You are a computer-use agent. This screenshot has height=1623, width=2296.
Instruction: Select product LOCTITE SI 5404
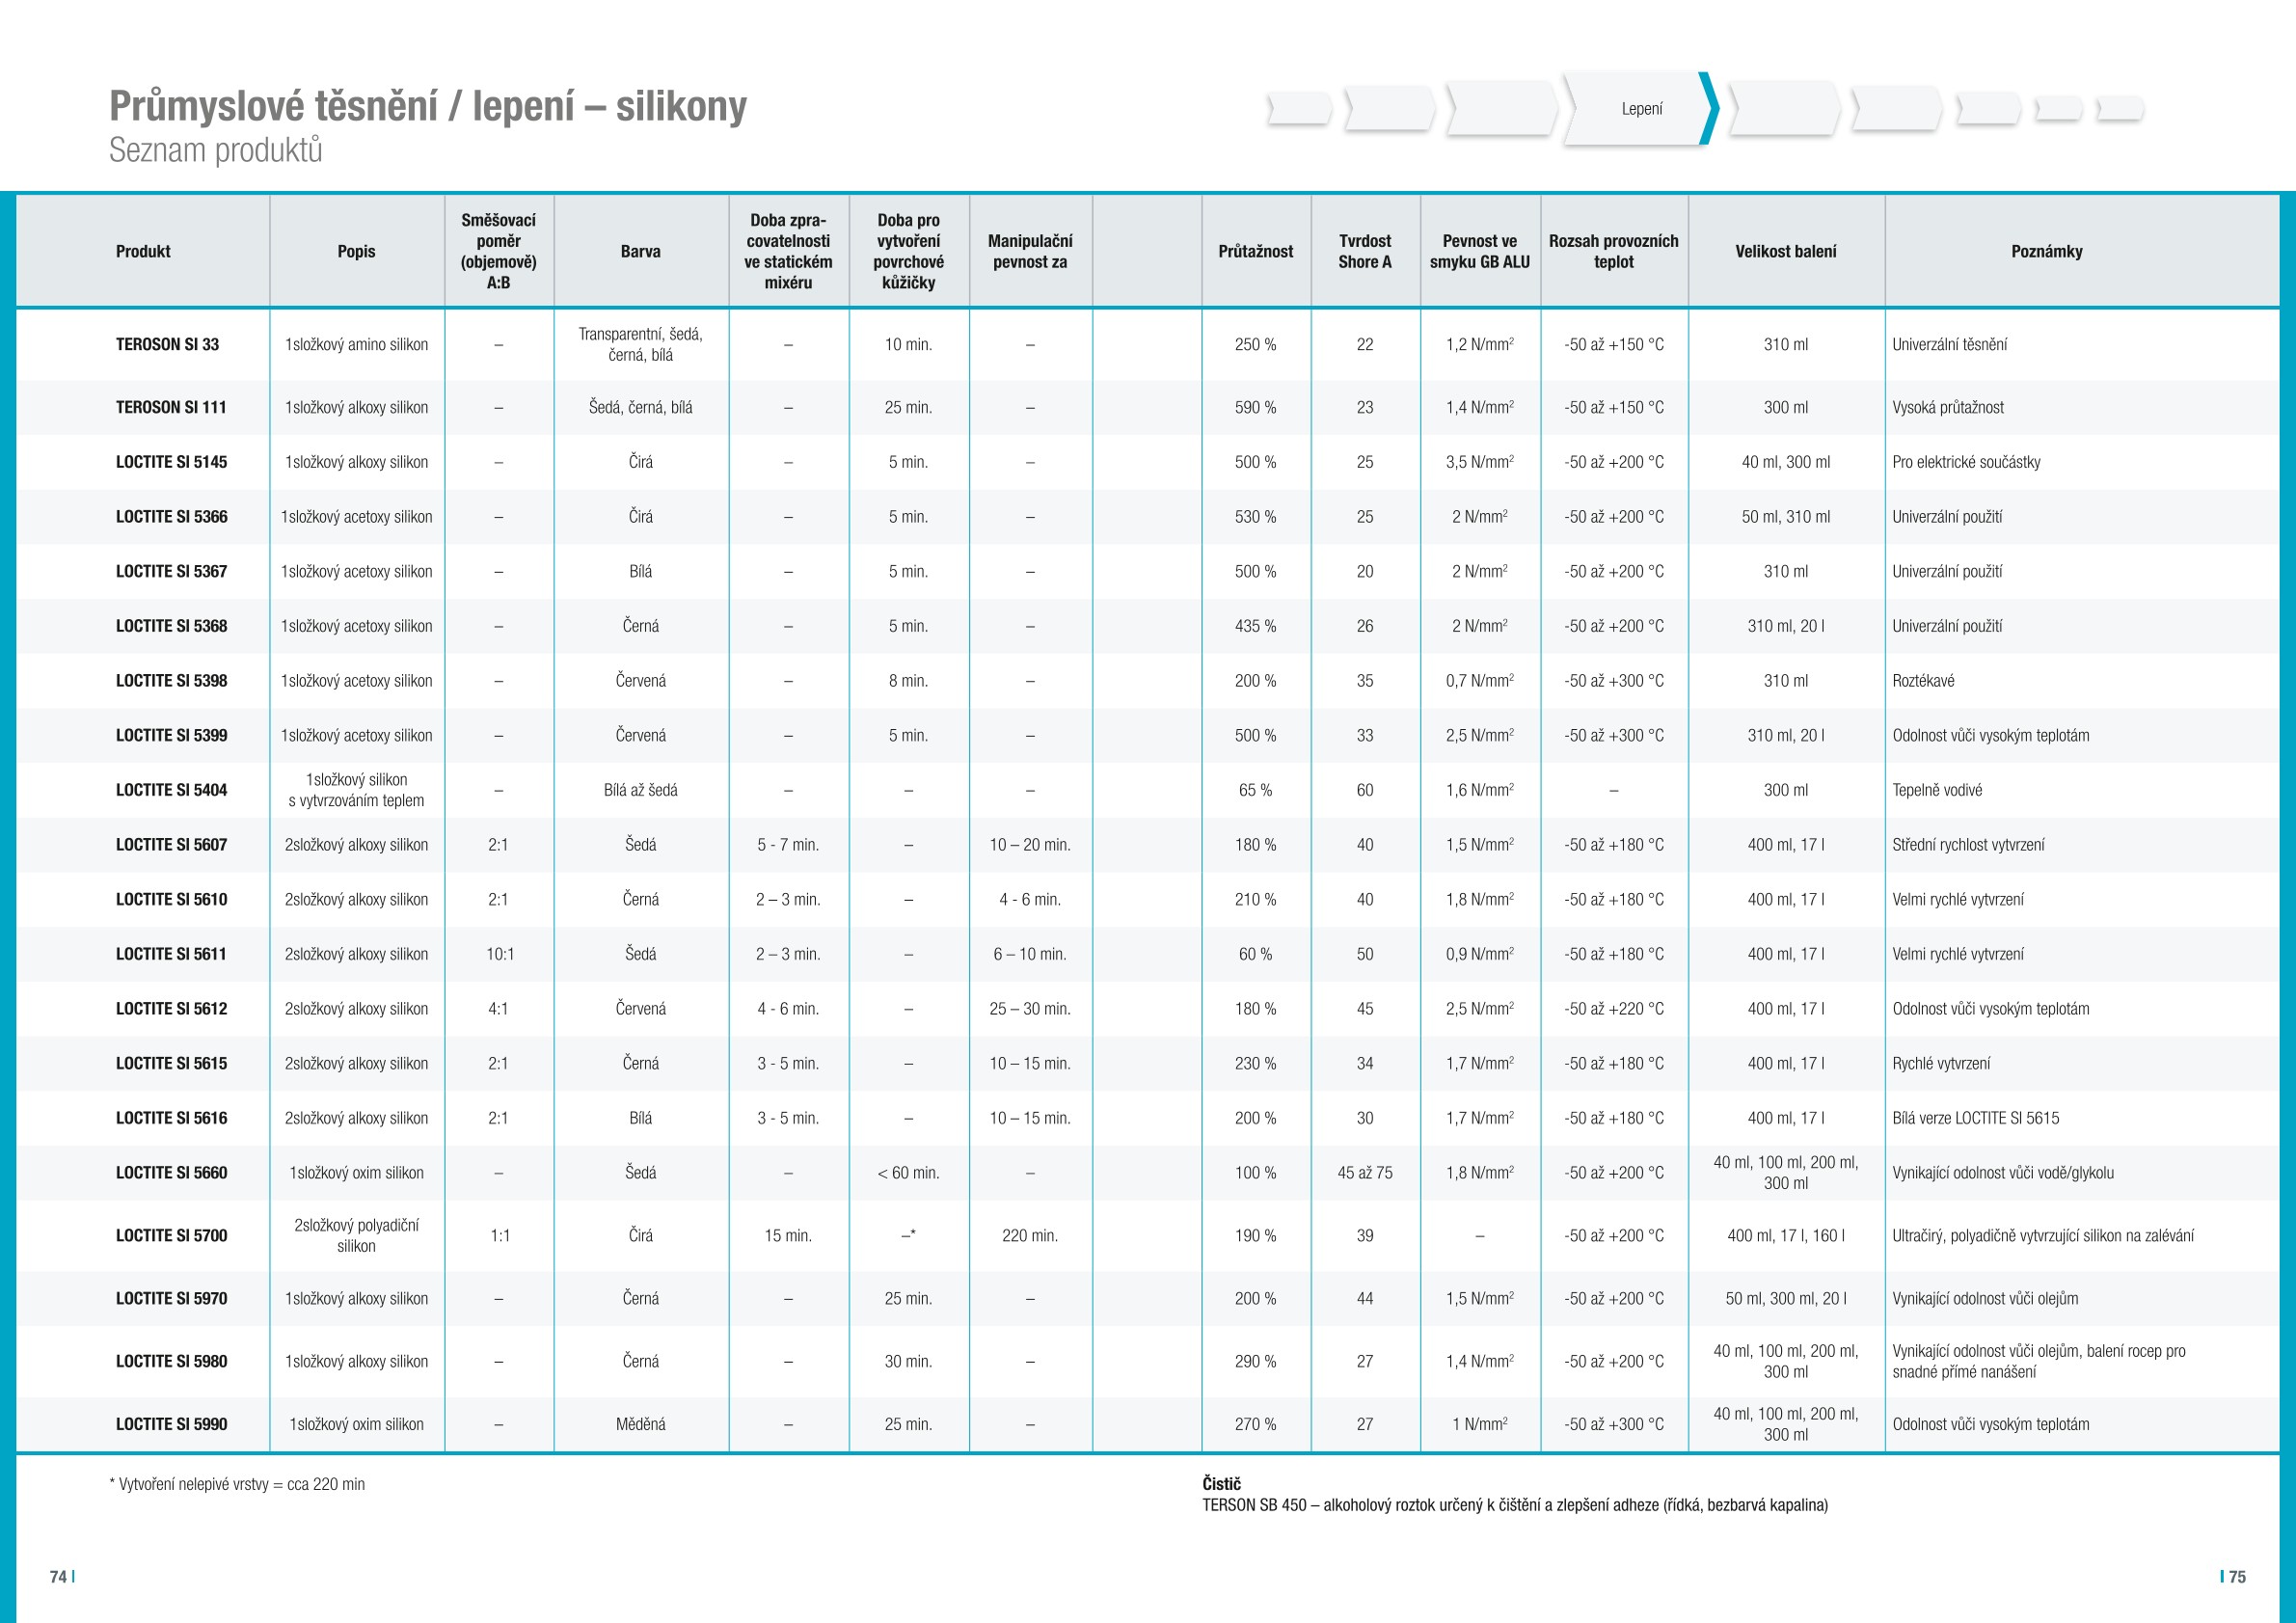(x=171, y=790)
